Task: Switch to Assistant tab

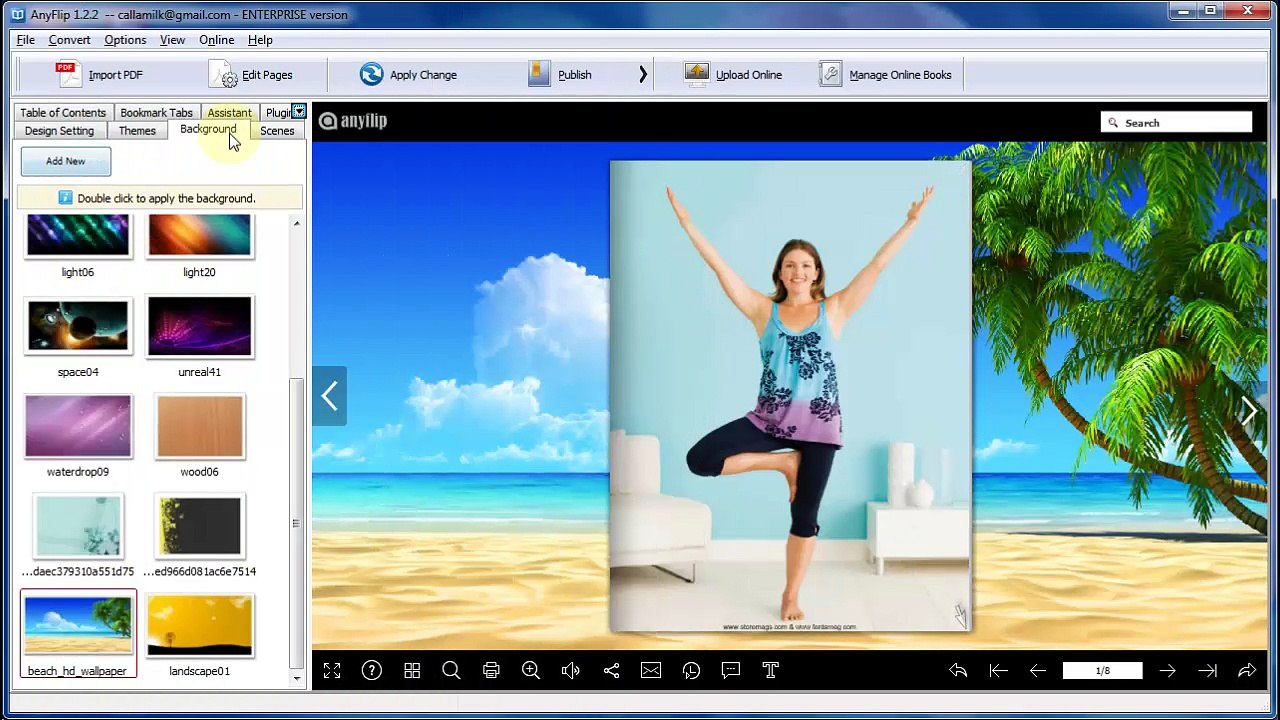Action: click(229, 113)
